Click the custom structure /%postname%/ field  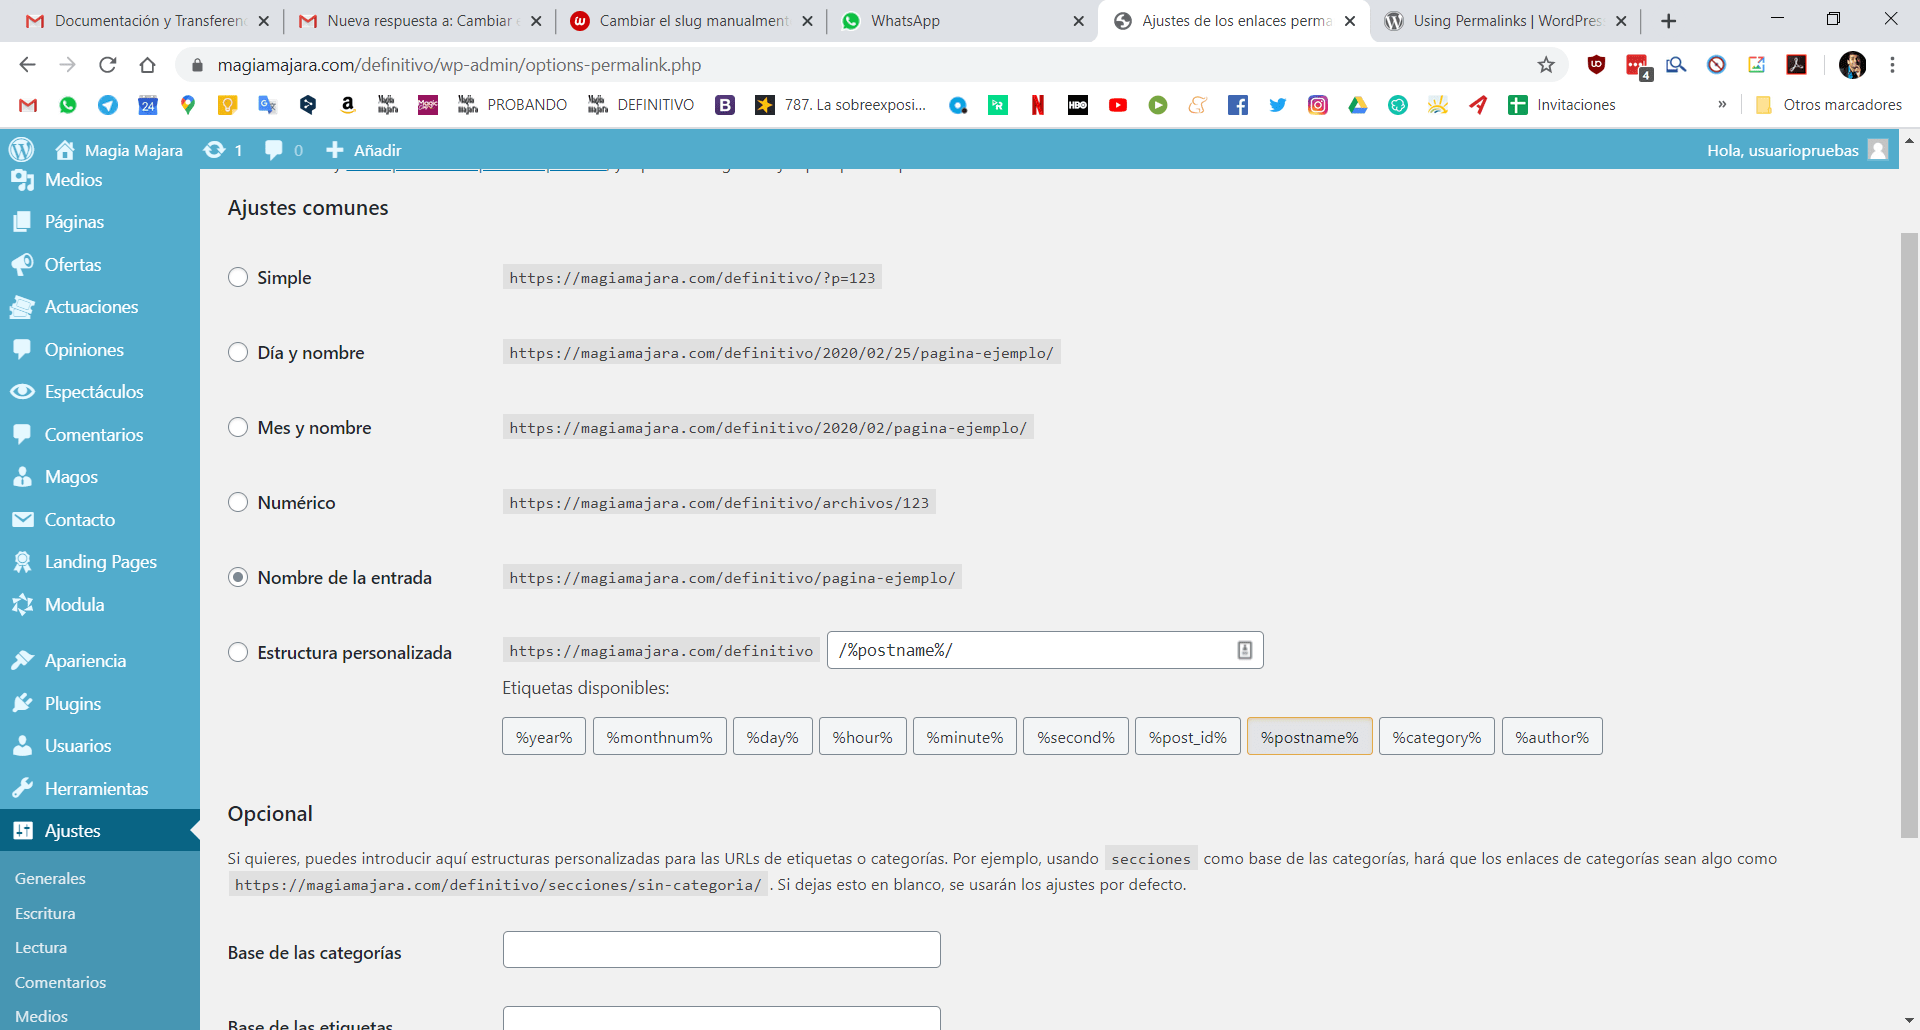(1045, 650)
